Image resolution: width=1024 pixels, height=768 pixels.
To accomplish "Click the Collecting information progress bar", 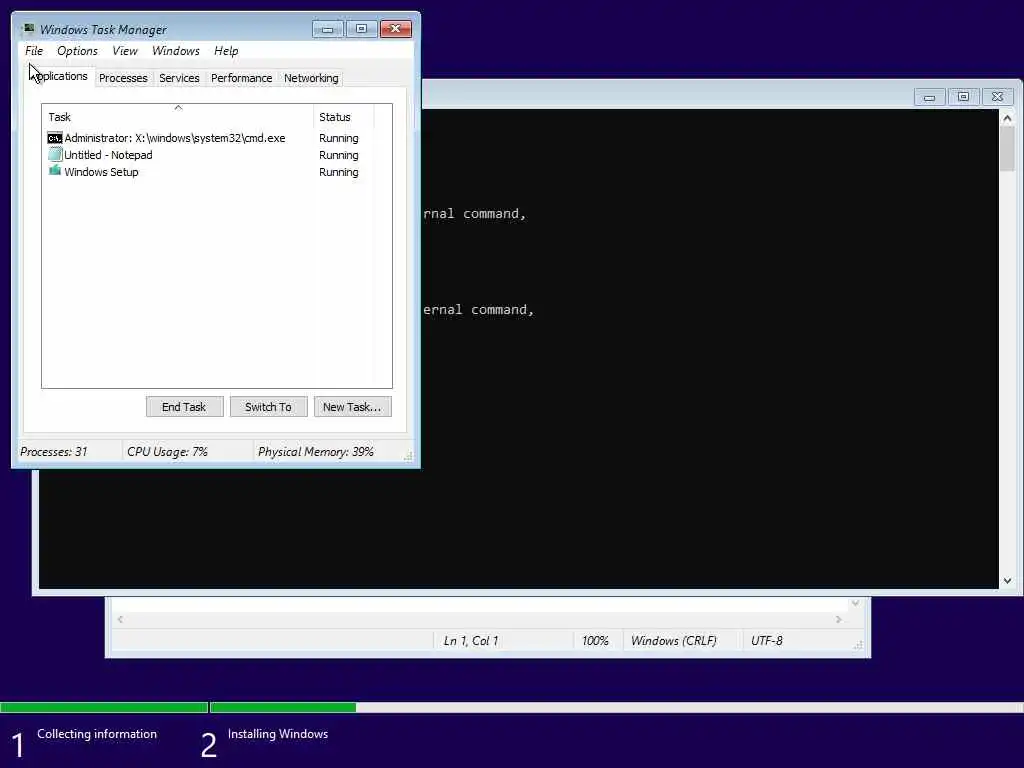I will click(x=104, y=707).
